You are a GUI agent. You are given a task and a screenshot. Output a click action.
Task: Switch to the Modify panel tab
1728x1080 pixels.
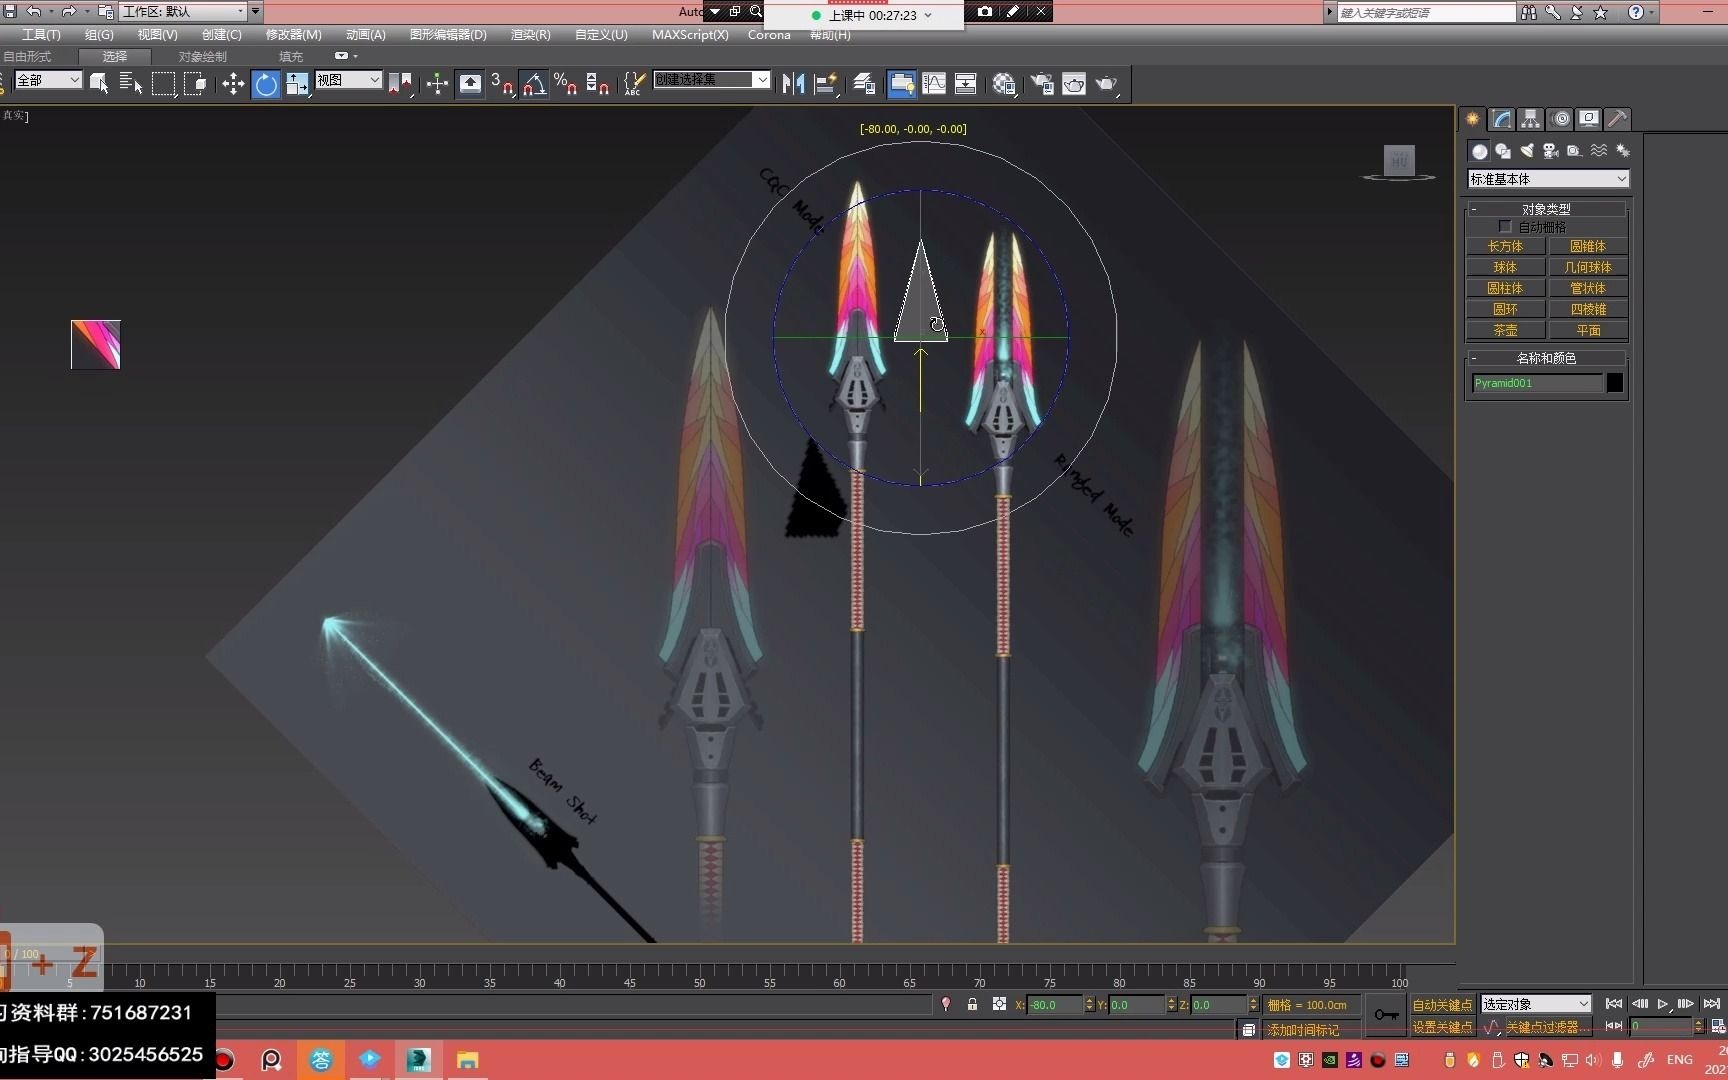pyautogui.click(x=1501, y=118)
